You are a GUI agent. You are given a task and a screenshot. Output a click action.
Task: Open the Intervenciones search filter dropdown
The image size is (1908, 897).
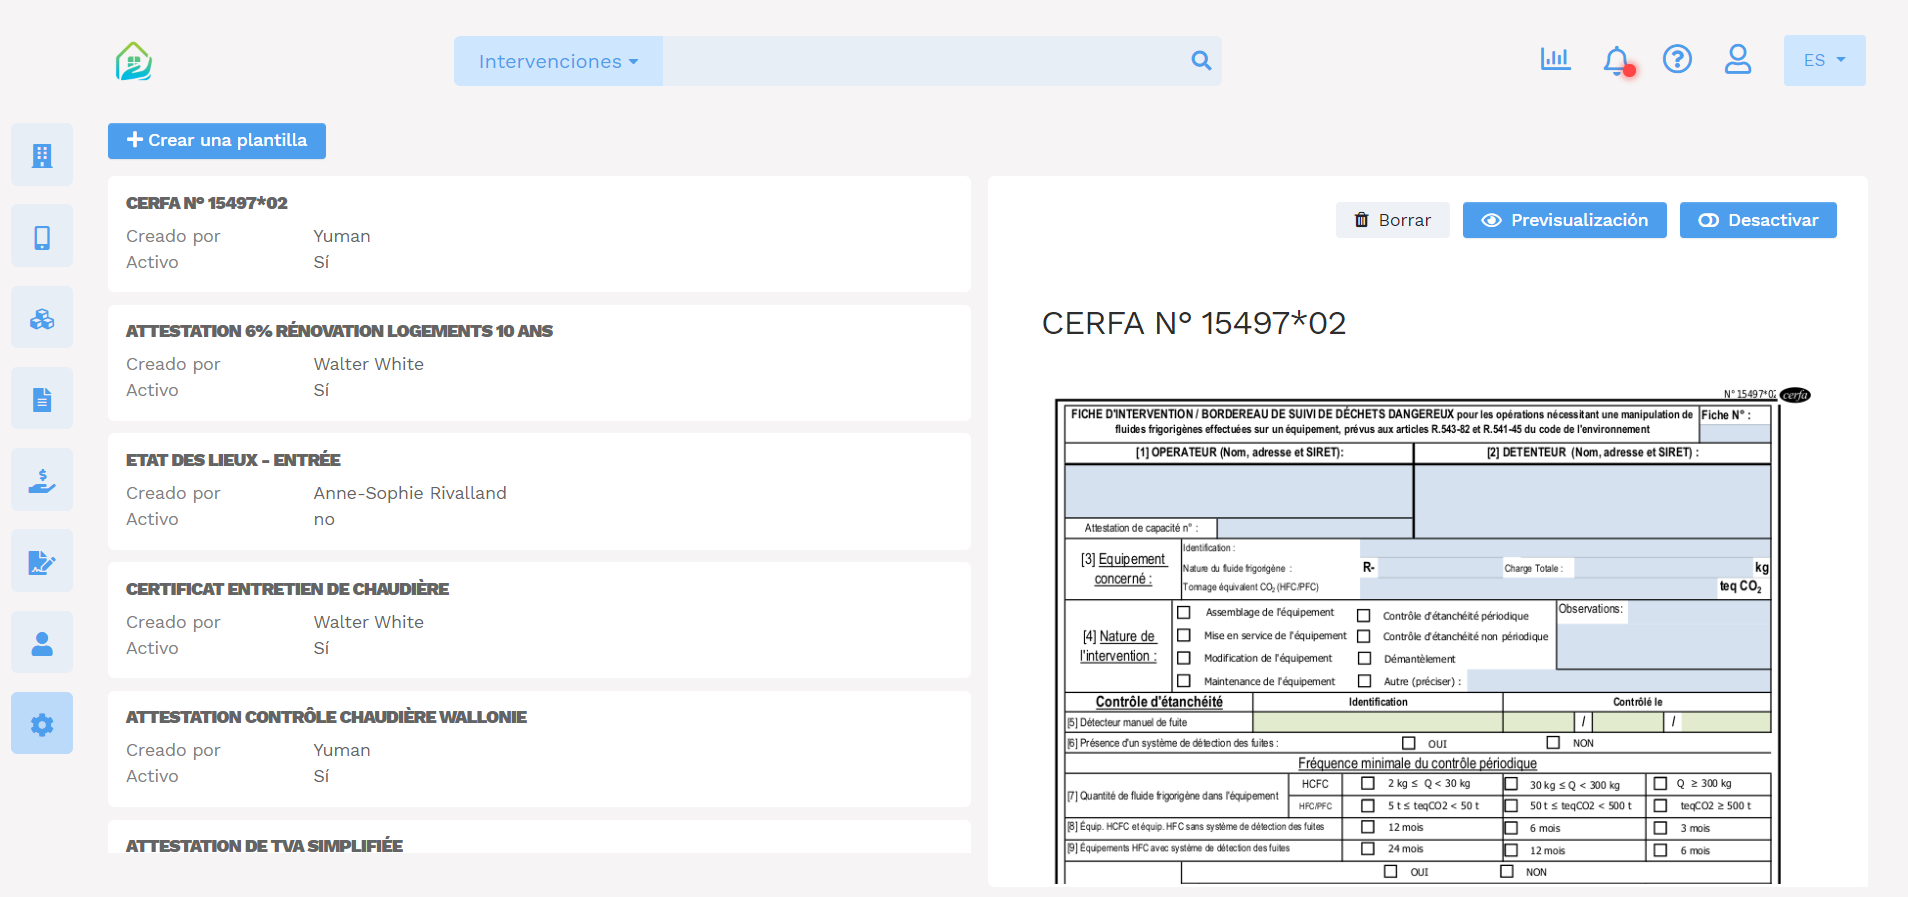pyautogui.click(x=558, y=61)
